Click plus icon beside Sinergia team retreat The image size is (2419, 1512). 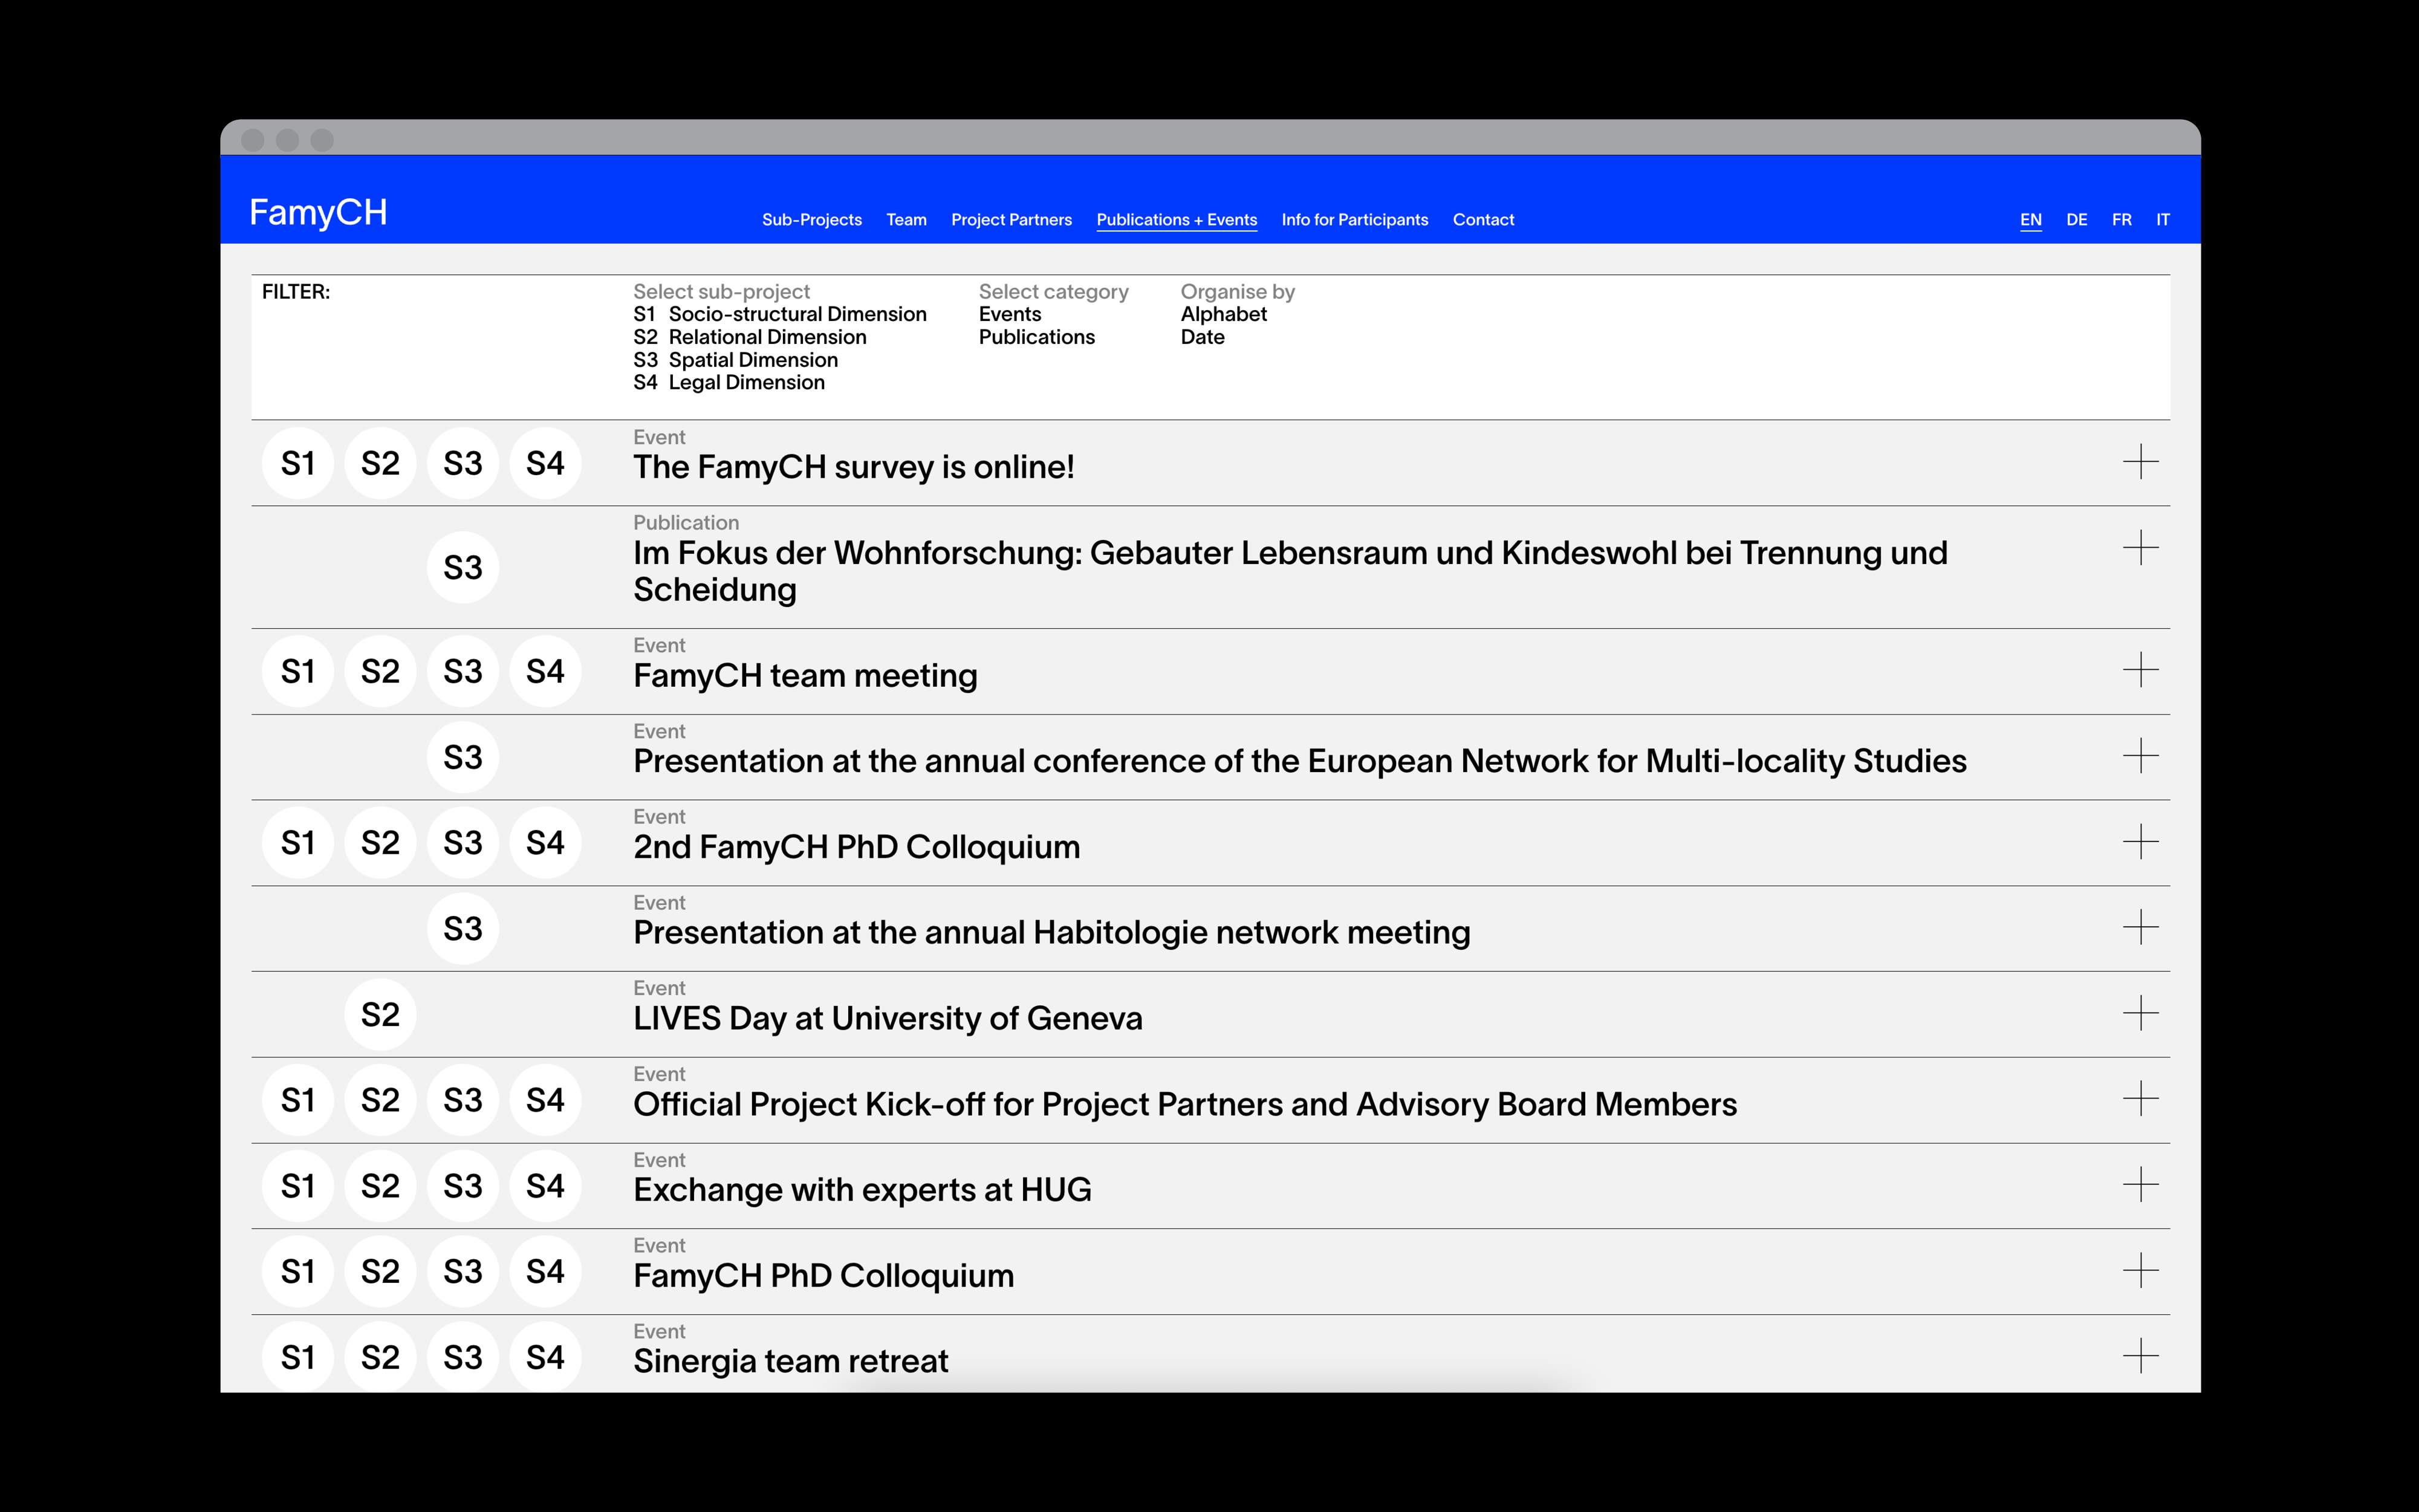tap(2140, 1356)
